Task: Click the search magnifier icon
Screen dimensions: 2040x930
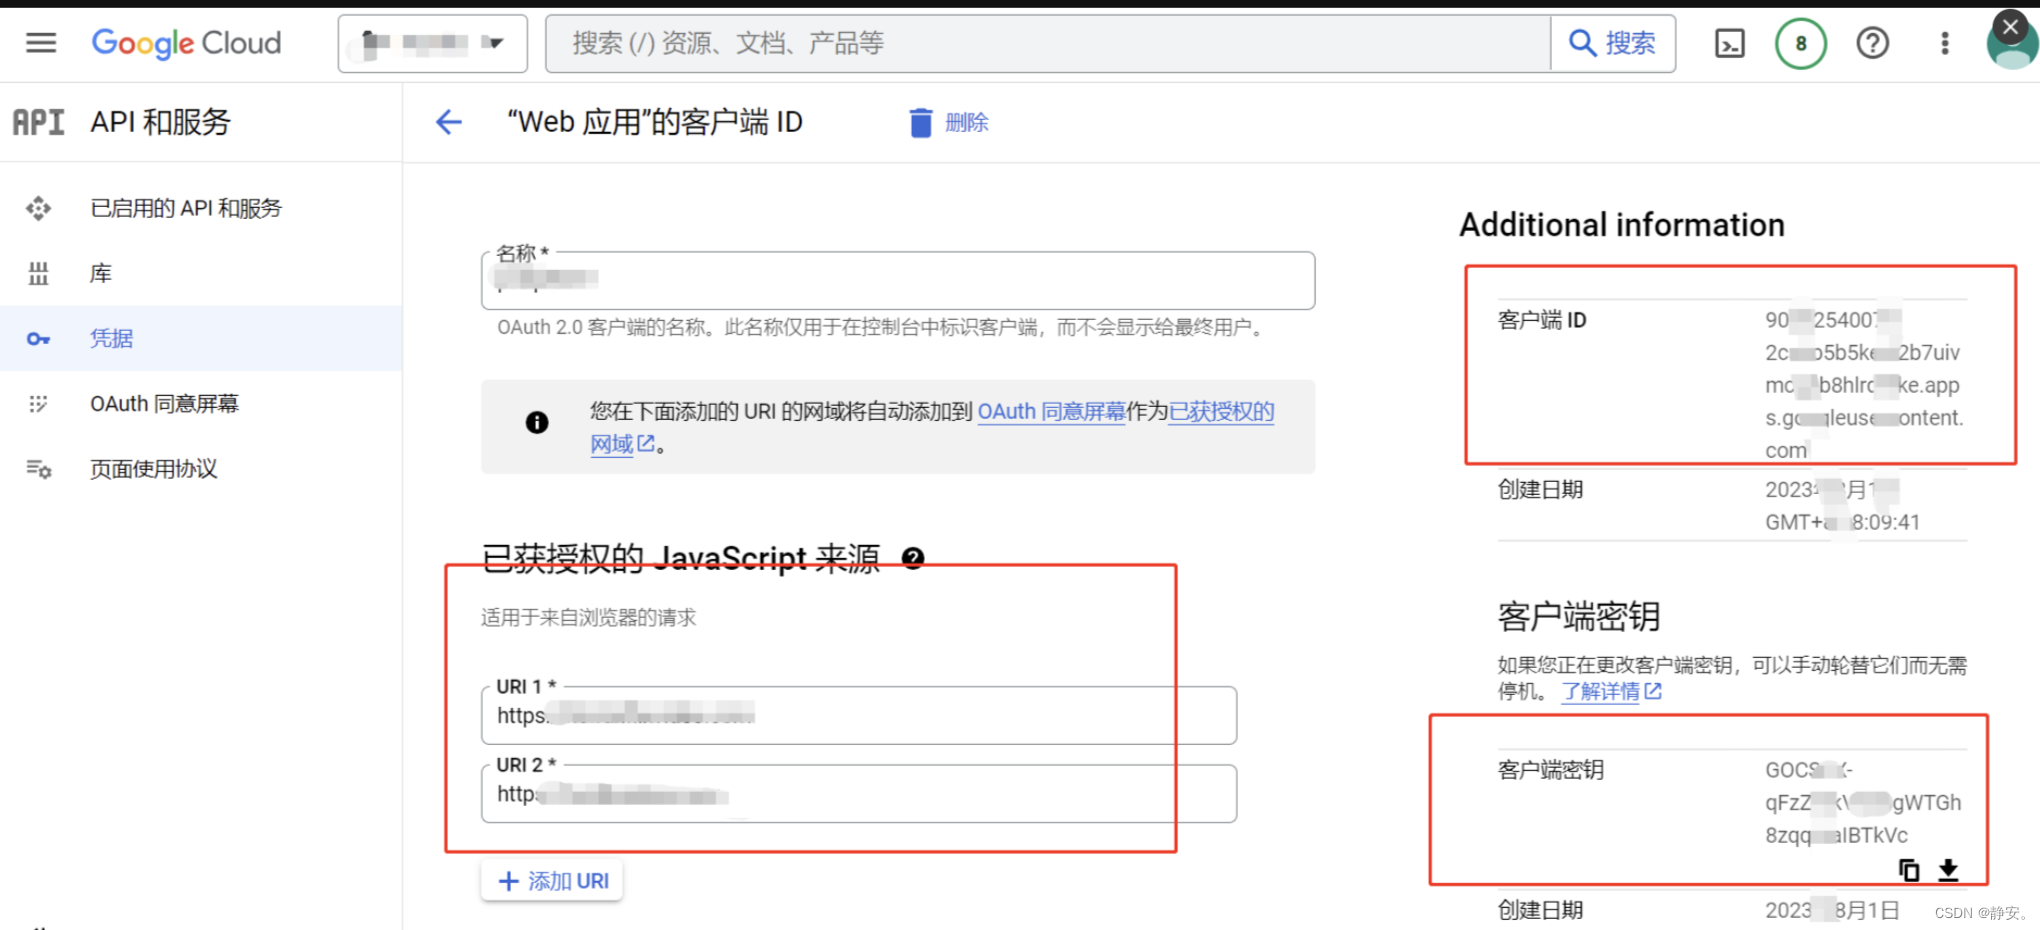Action: [x=1582, y=42]
